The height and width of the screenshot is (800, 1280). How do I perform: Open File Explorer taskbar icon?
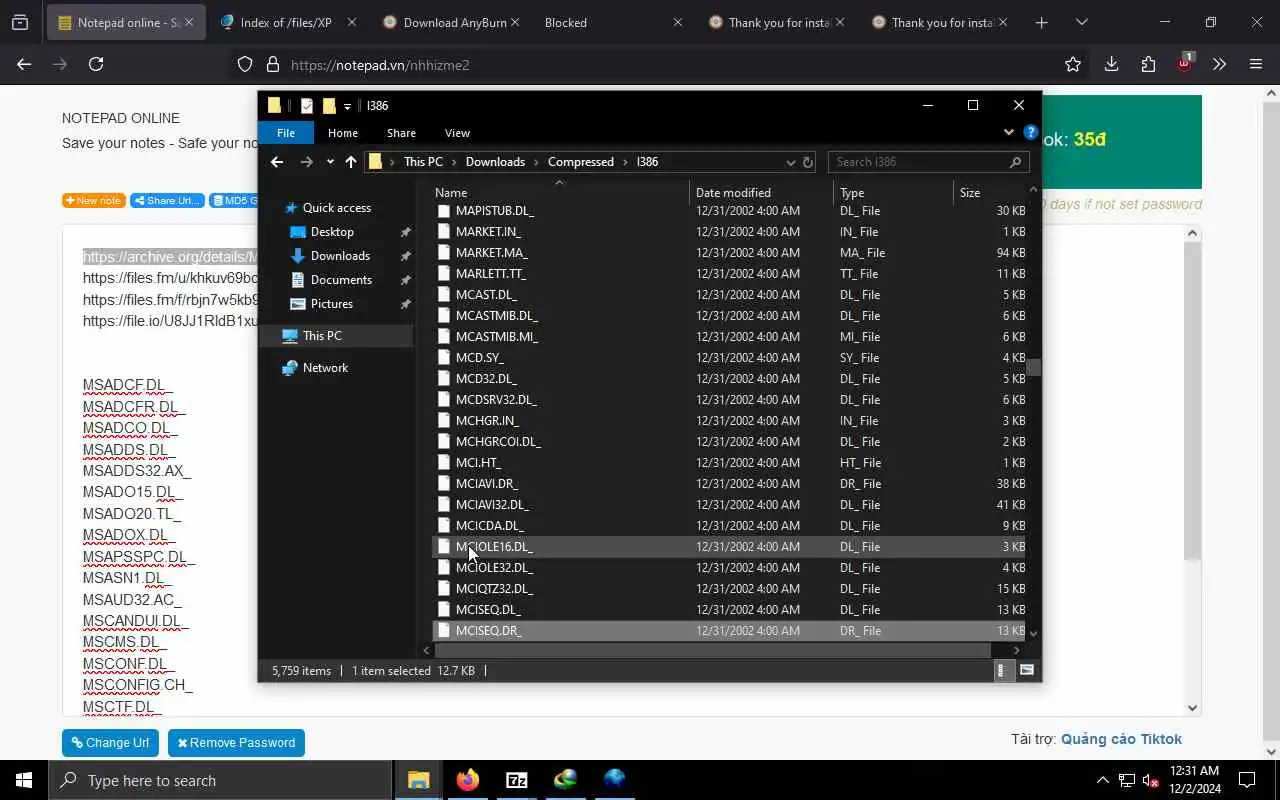click(418, 780)
